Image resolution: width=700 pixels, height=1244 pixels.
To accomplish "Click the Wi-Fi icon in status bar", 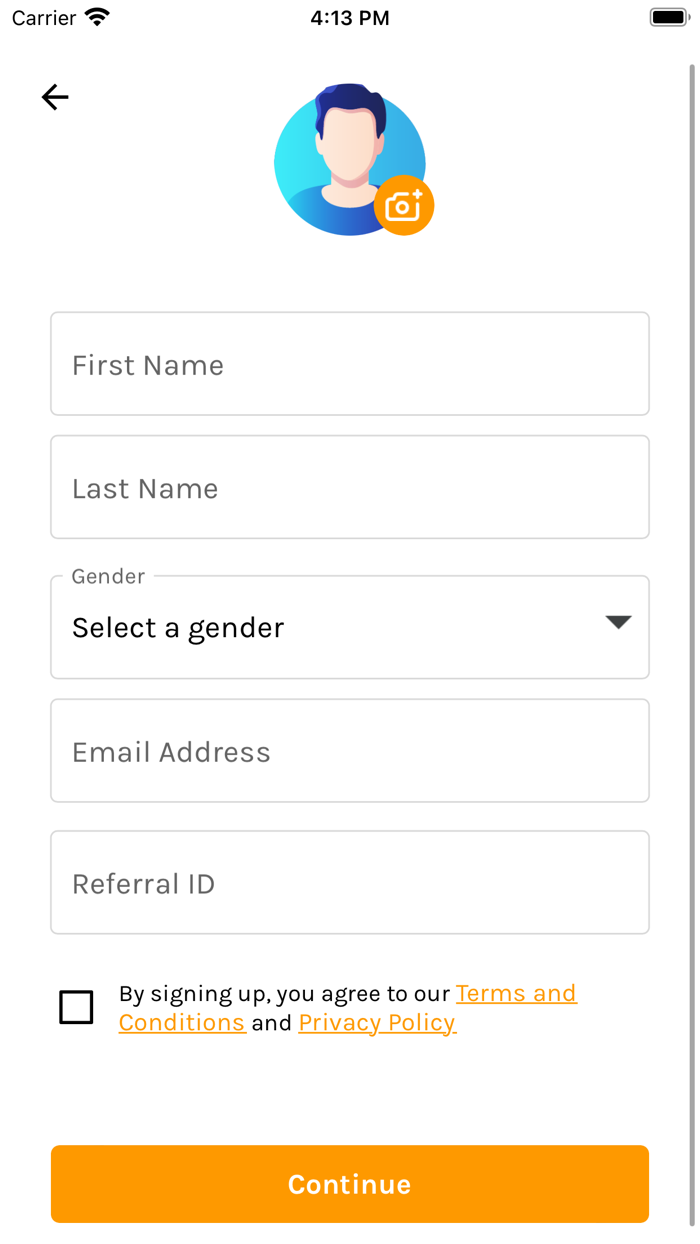I will (97, 16).
